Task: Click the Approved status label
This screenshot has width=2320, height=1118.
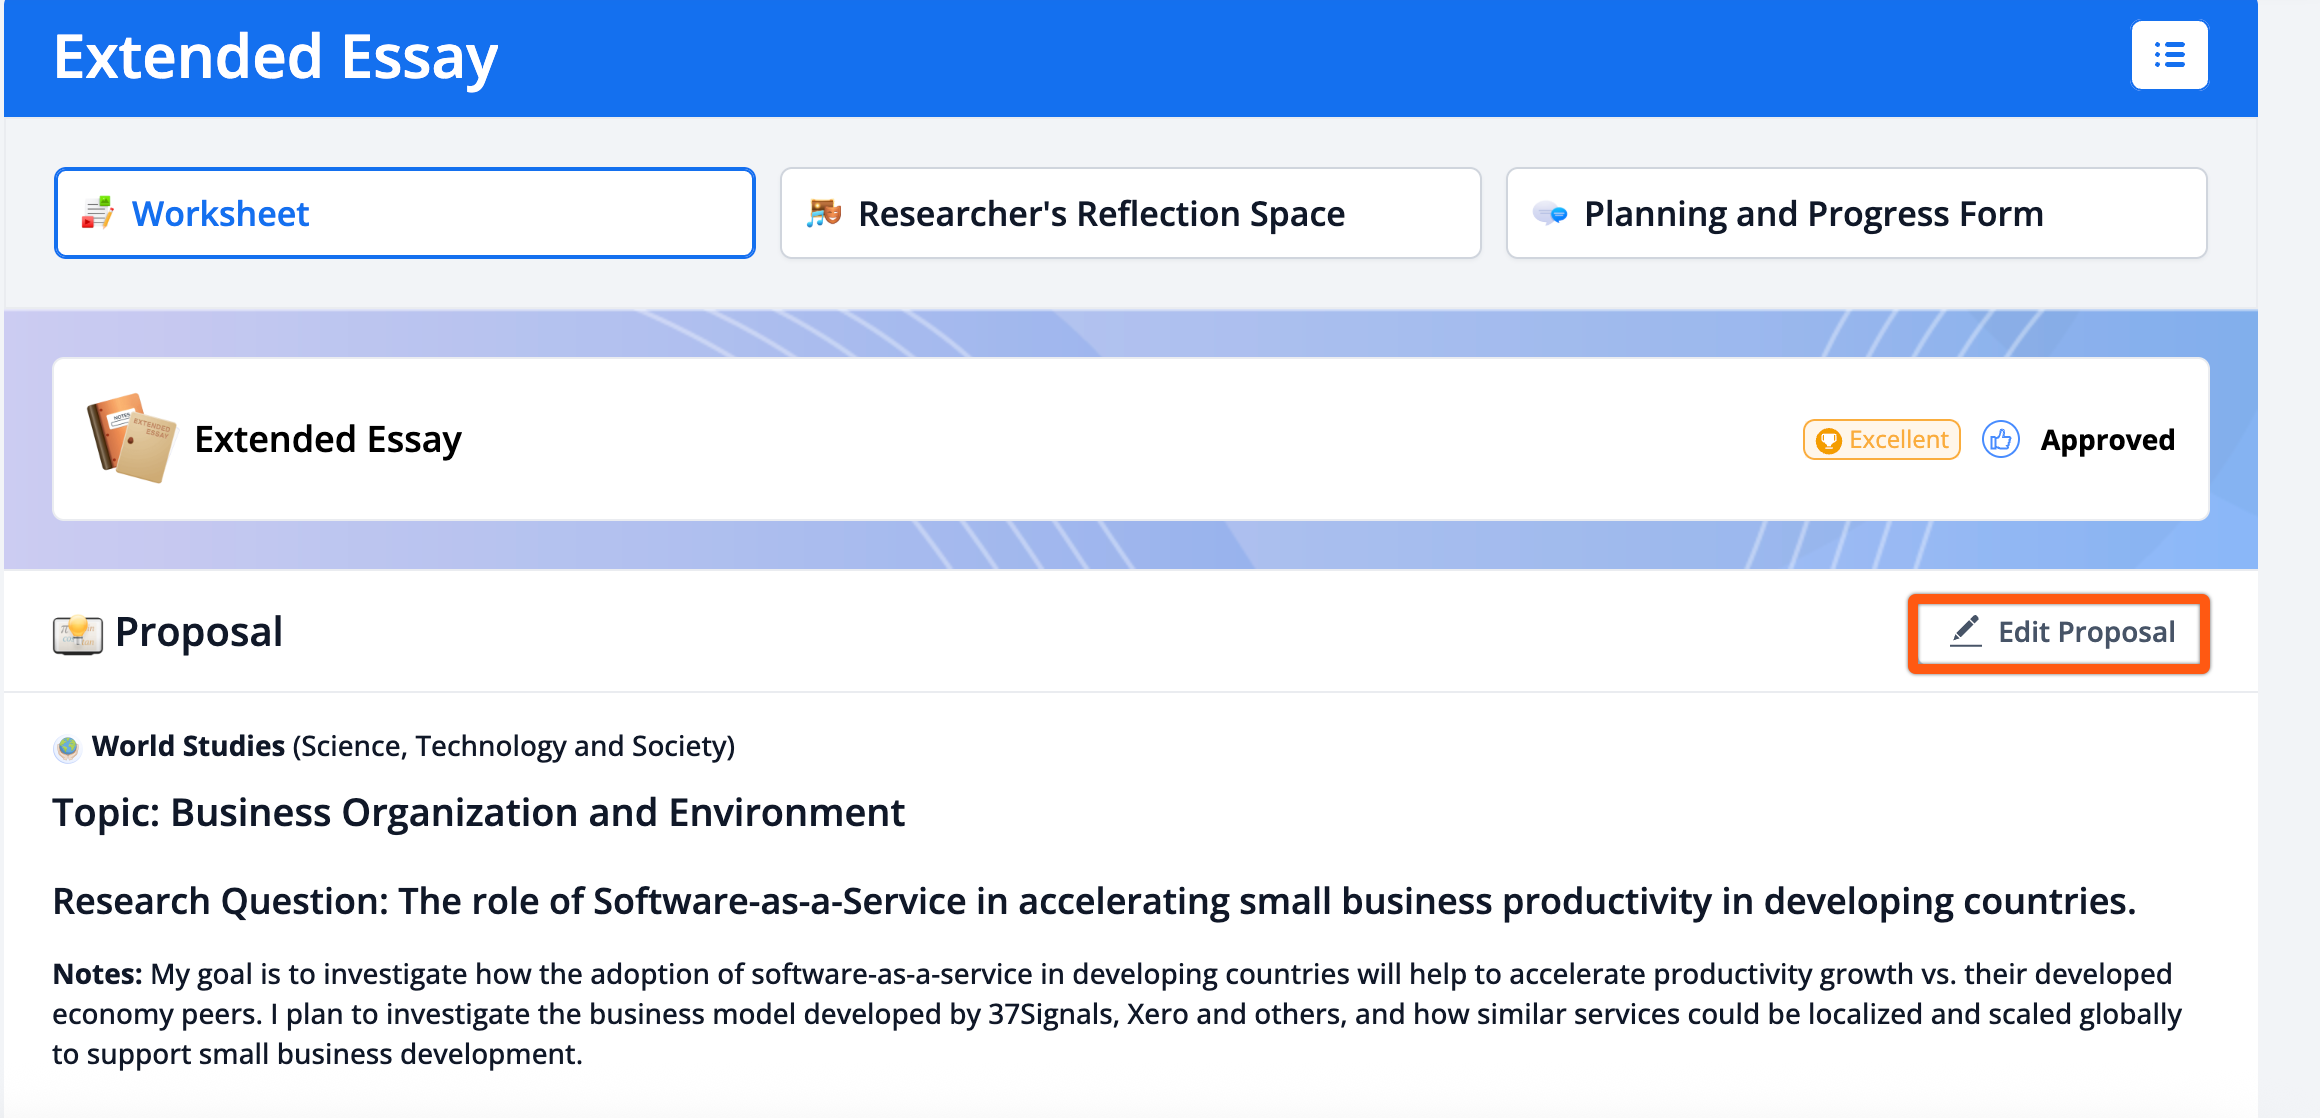Action: [x=2107, y=440]
